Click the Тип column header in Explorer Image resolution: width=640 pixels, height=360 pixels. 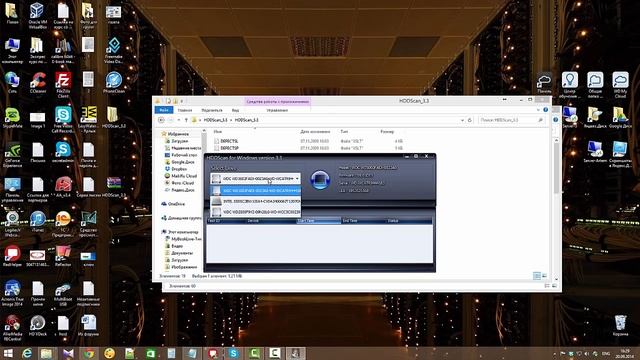click(x=344, y=132)
